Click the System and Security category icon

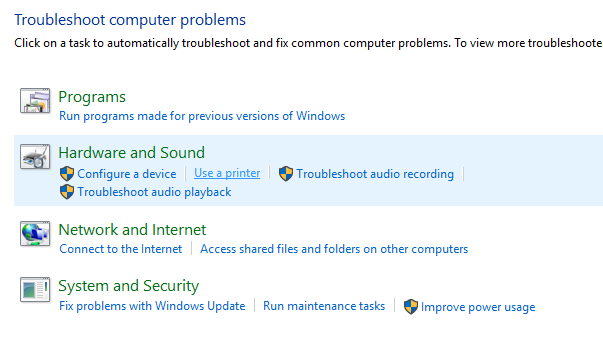(35, 290)
